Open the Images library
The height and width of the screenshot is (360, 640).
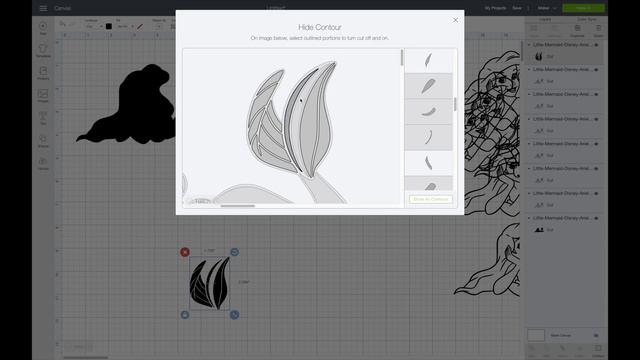pos(43,96)
